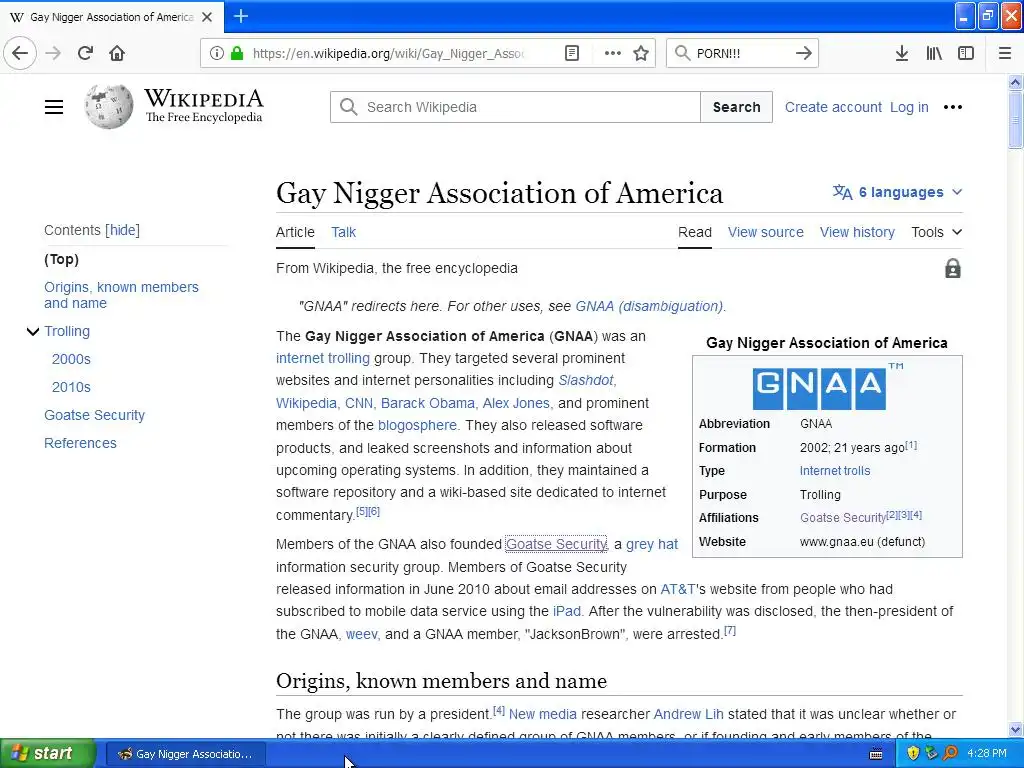Open page actions three-dot menu in address bar
Viewport: 1024px width, 768px height.
tap(613, 54)
